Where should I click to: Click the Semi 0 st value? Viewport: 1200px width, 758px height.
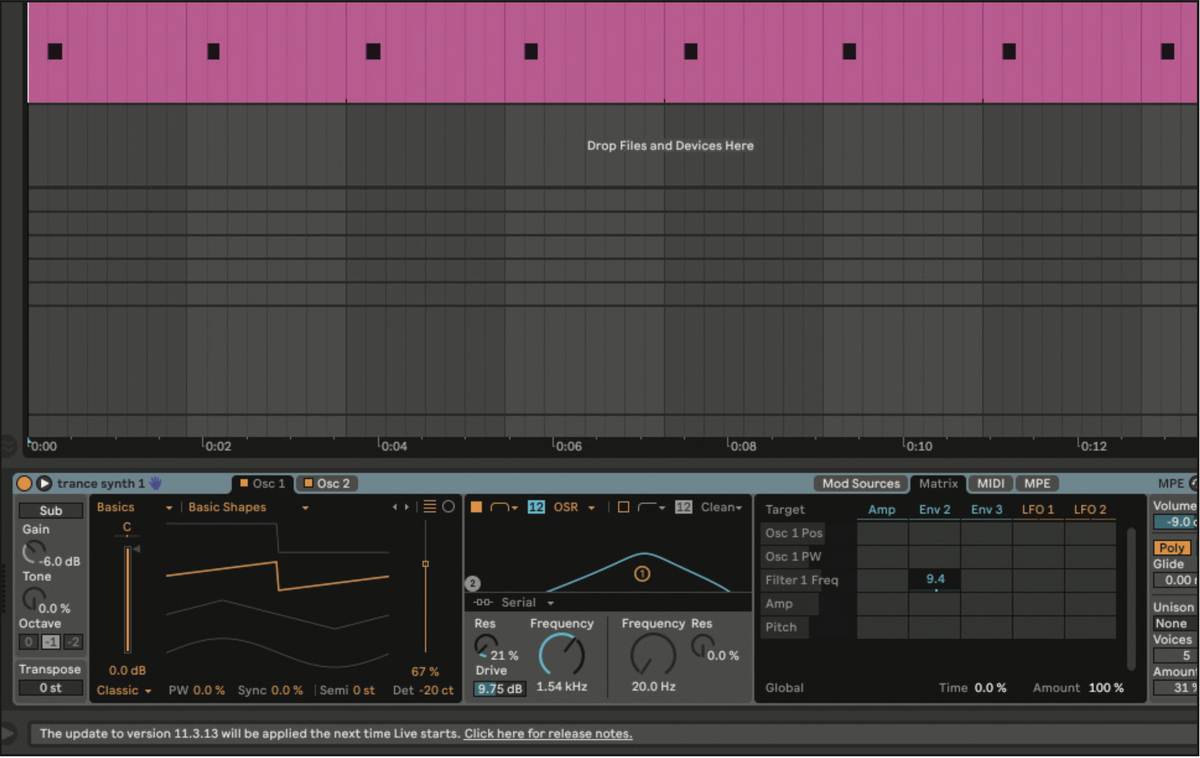coord(364,690)
